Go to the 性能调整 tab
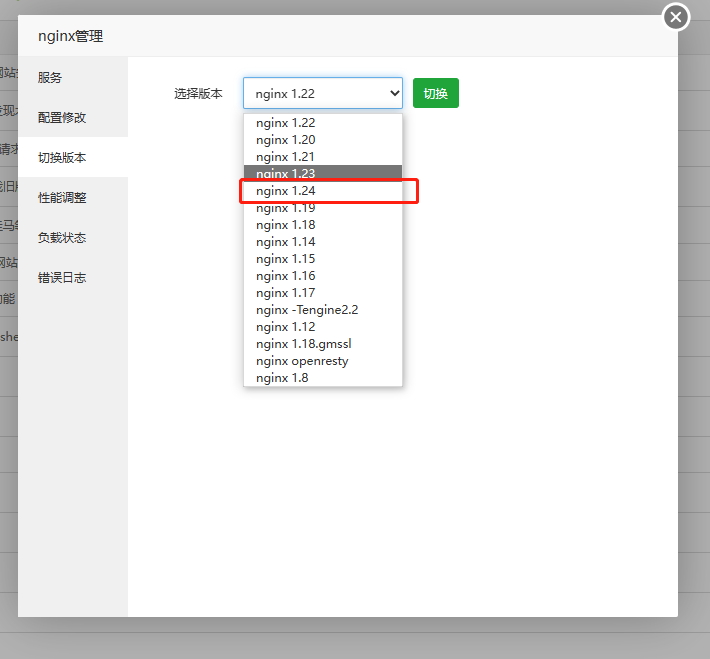The image size is (710, 659). (x=73, y=197)
